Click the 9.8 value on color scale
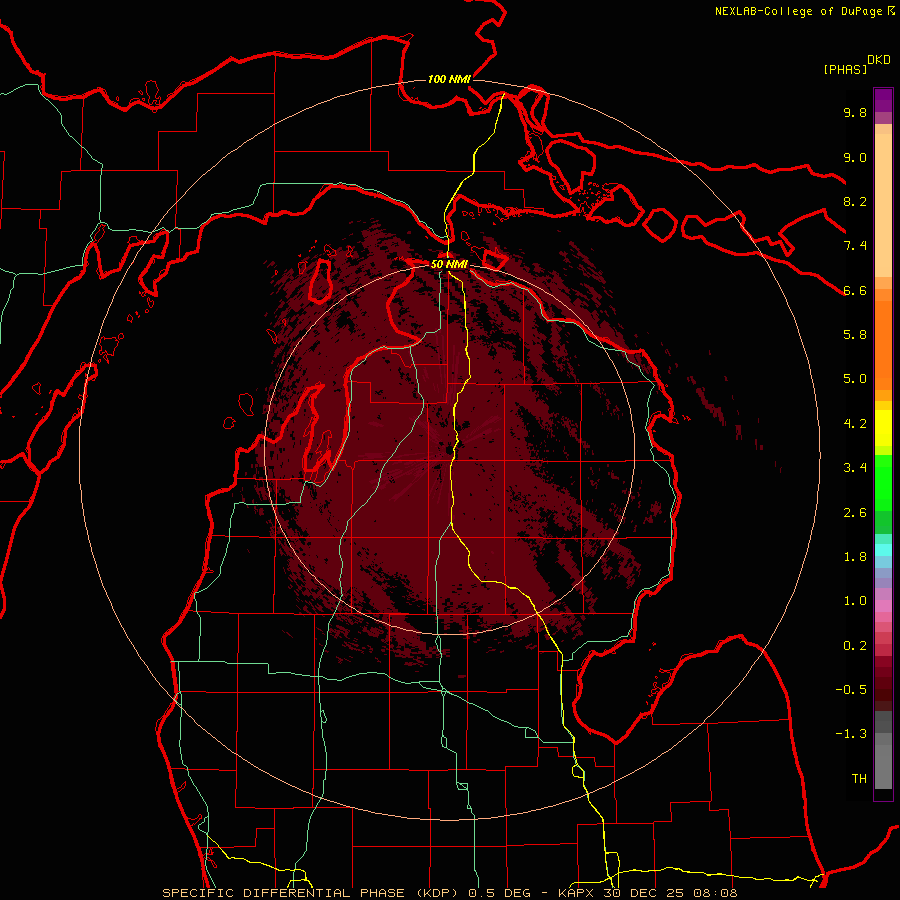The width and height of the screenshot is (900, 900). click(x=855, y=112)
